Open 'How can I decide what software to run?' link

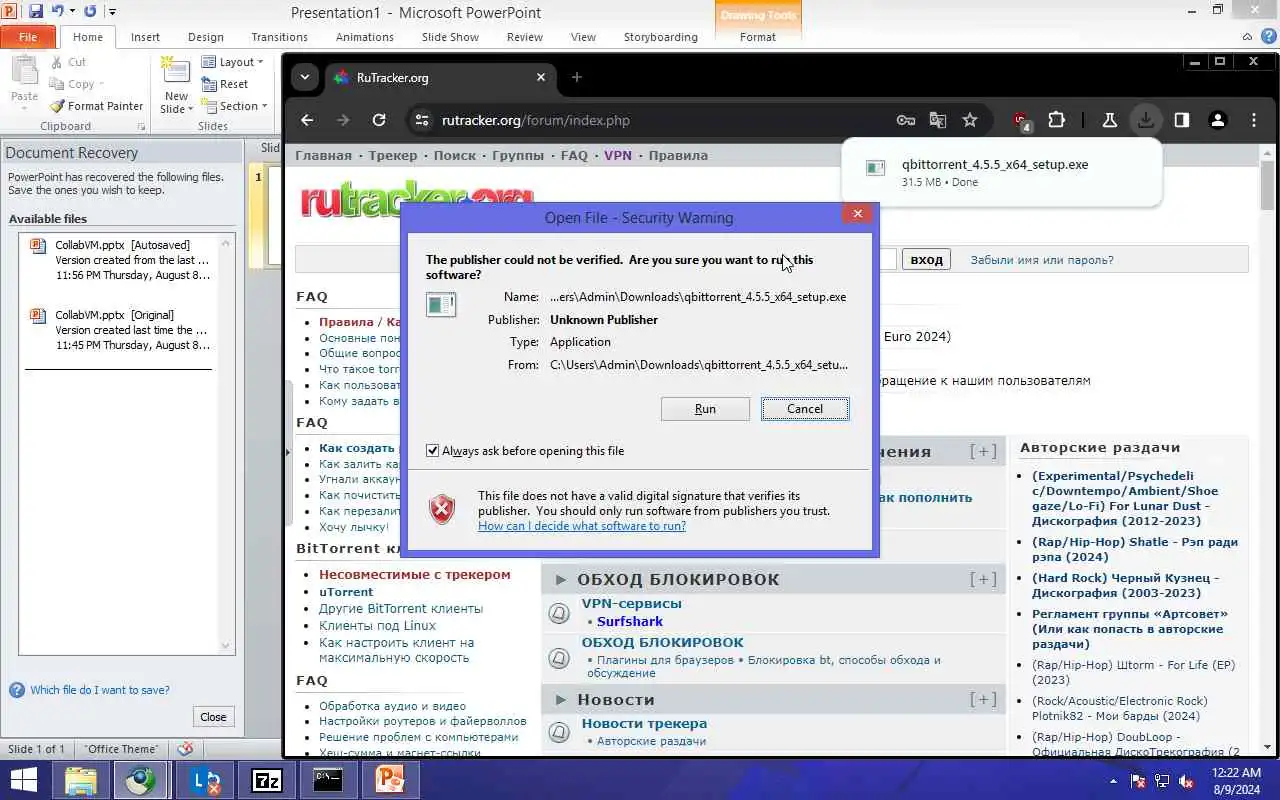coord(582,526)
